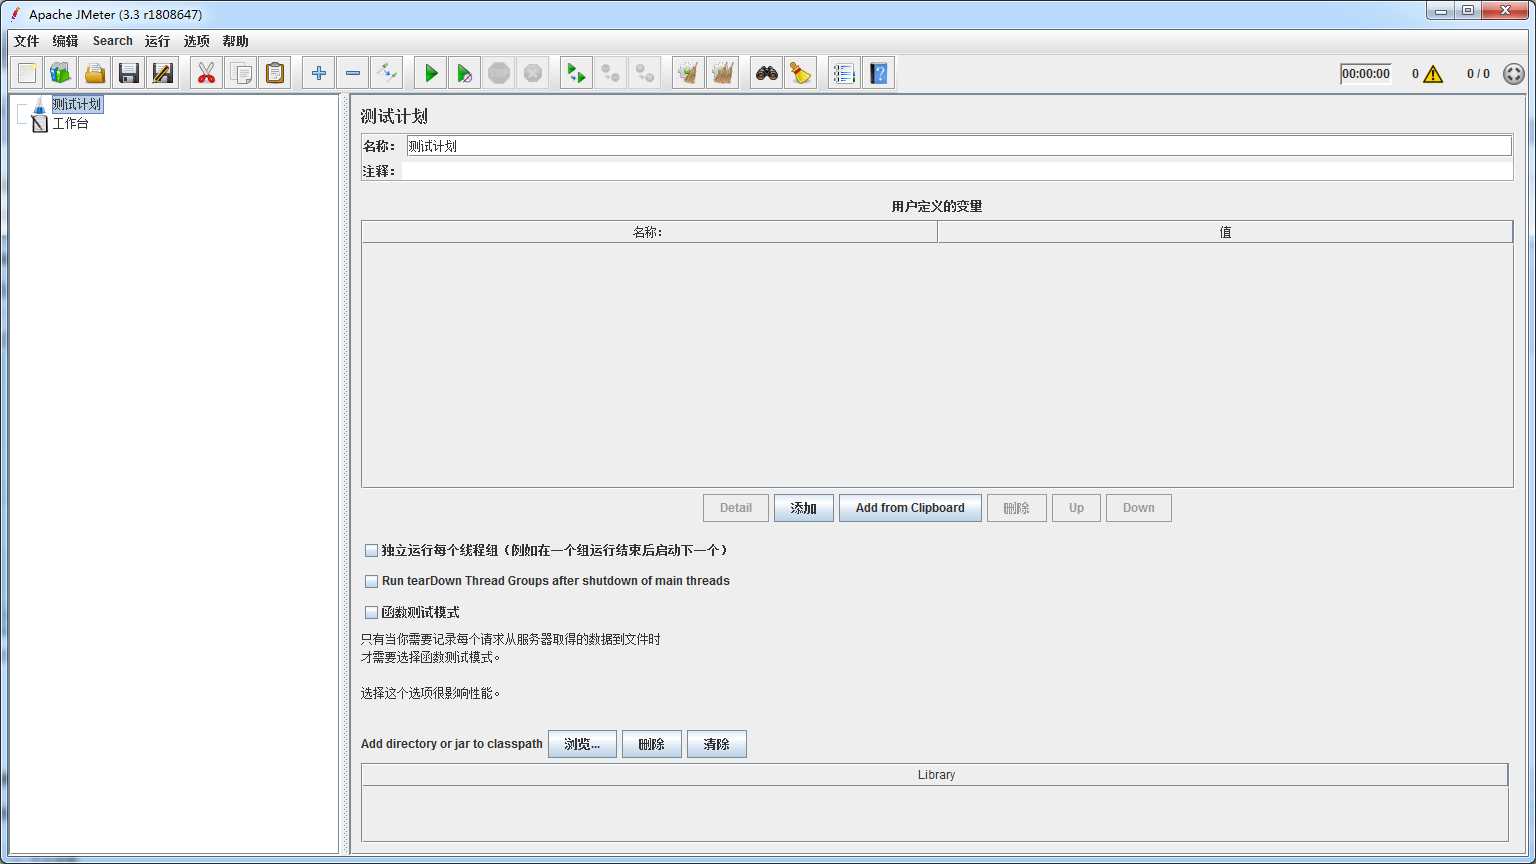Open search with binoculars icon
This screenshot has width=1536, height=864.
click(x=767, y=73)
